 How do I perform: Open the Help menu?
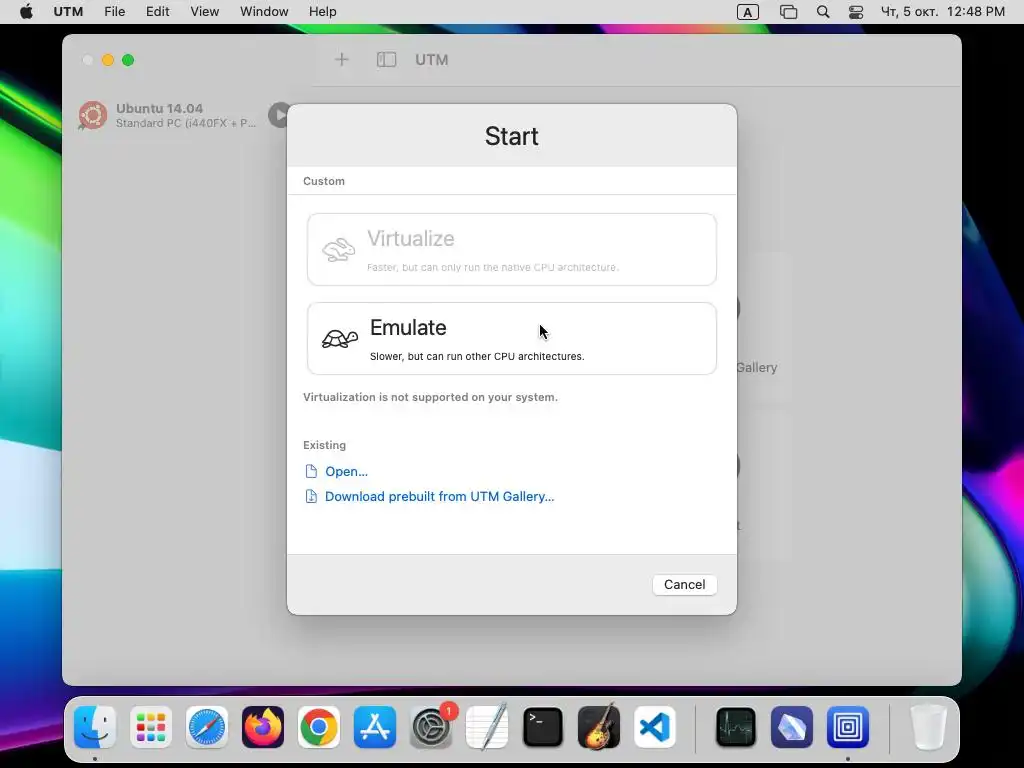click(x=323, y=12)
